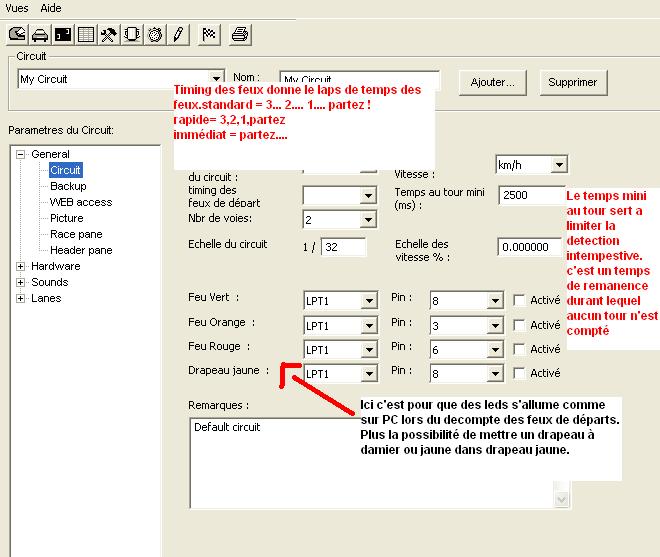660x557 pixels.
Task: Select the pencil edit toolbar icon
Action: [178, 34]
